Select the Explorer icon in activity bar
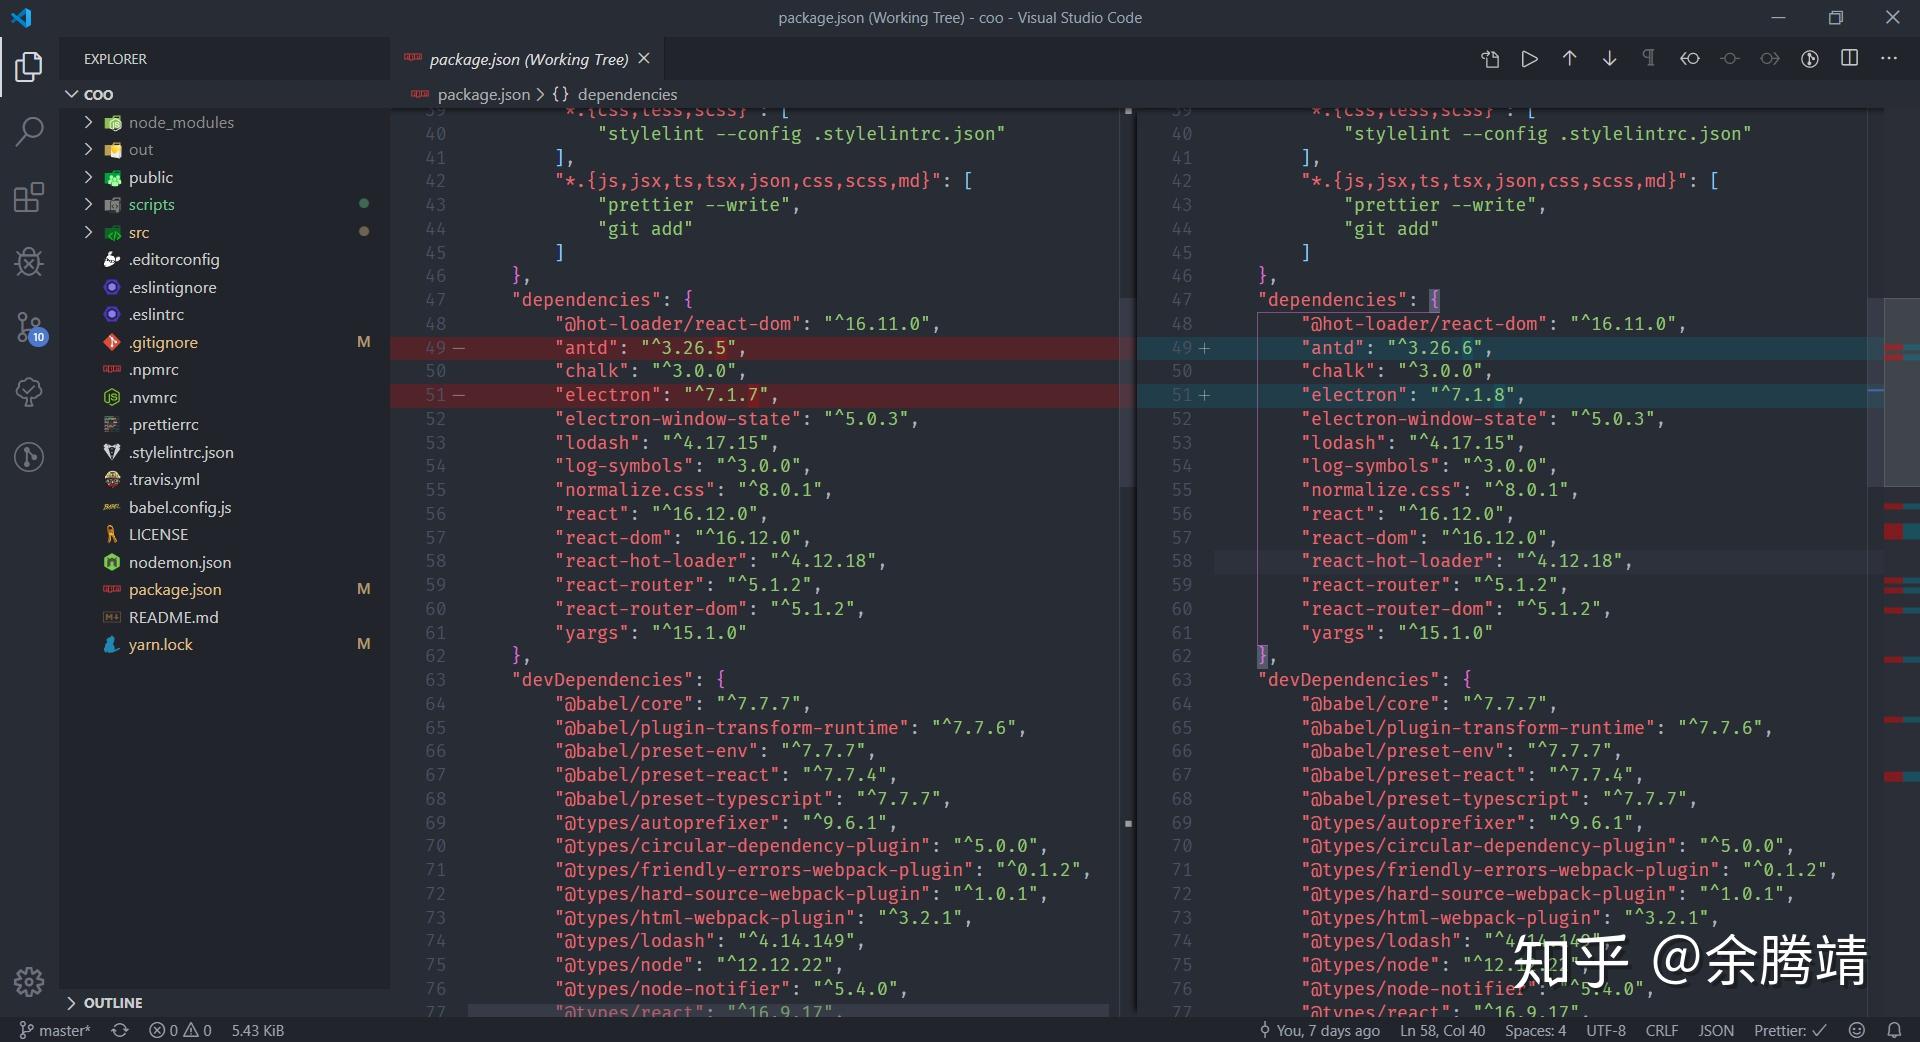1920x1042 pixels. click(x=29, y=66)
